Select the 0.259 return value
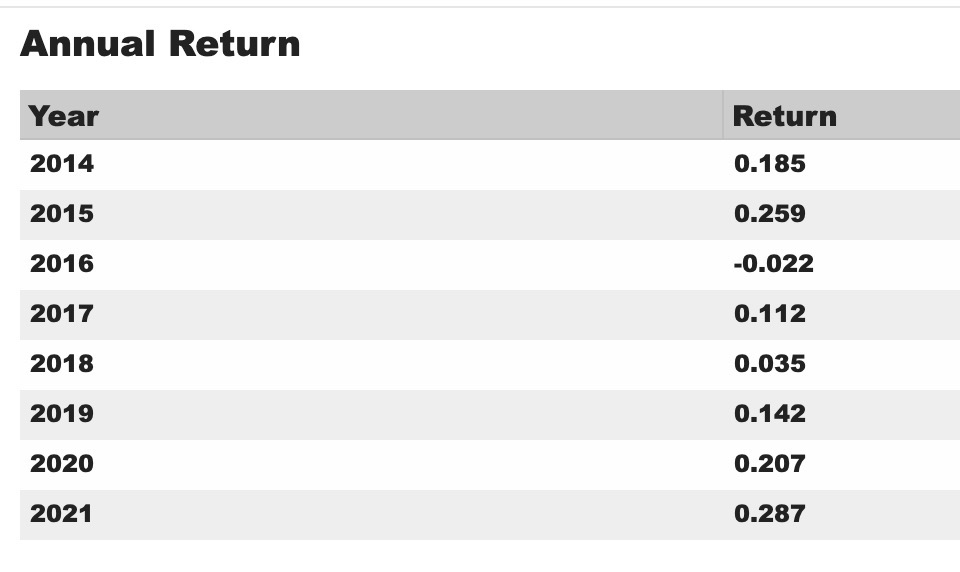Viewport: 960px width, 572px height. pos(769,214)
